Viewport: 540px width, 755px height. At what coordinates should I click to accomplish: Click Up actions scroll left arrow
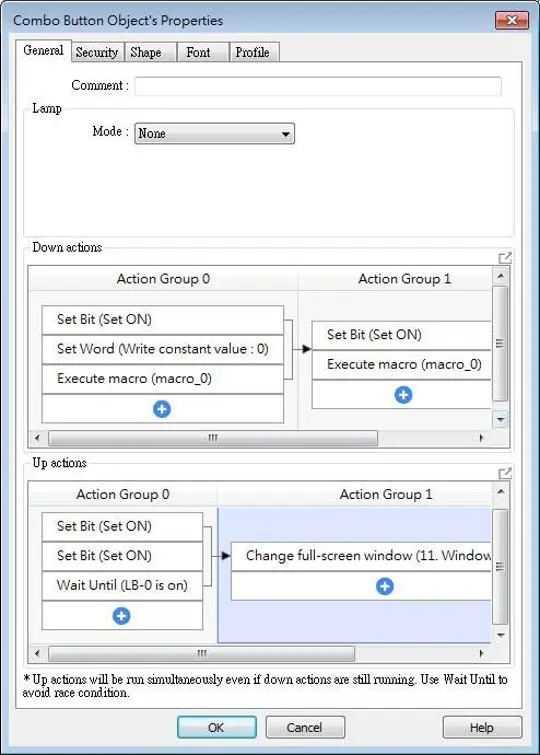[x=38, y=653]
